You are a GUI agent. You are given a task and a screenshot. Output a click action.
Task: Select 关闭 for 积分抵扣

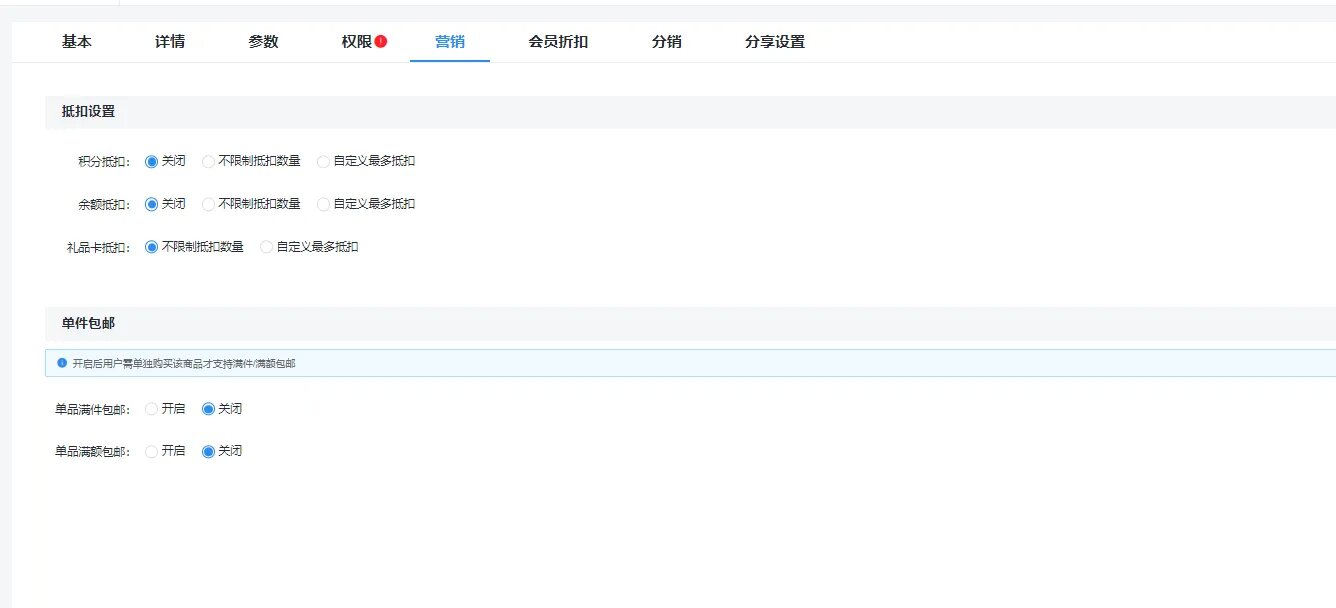coord(152,161)
